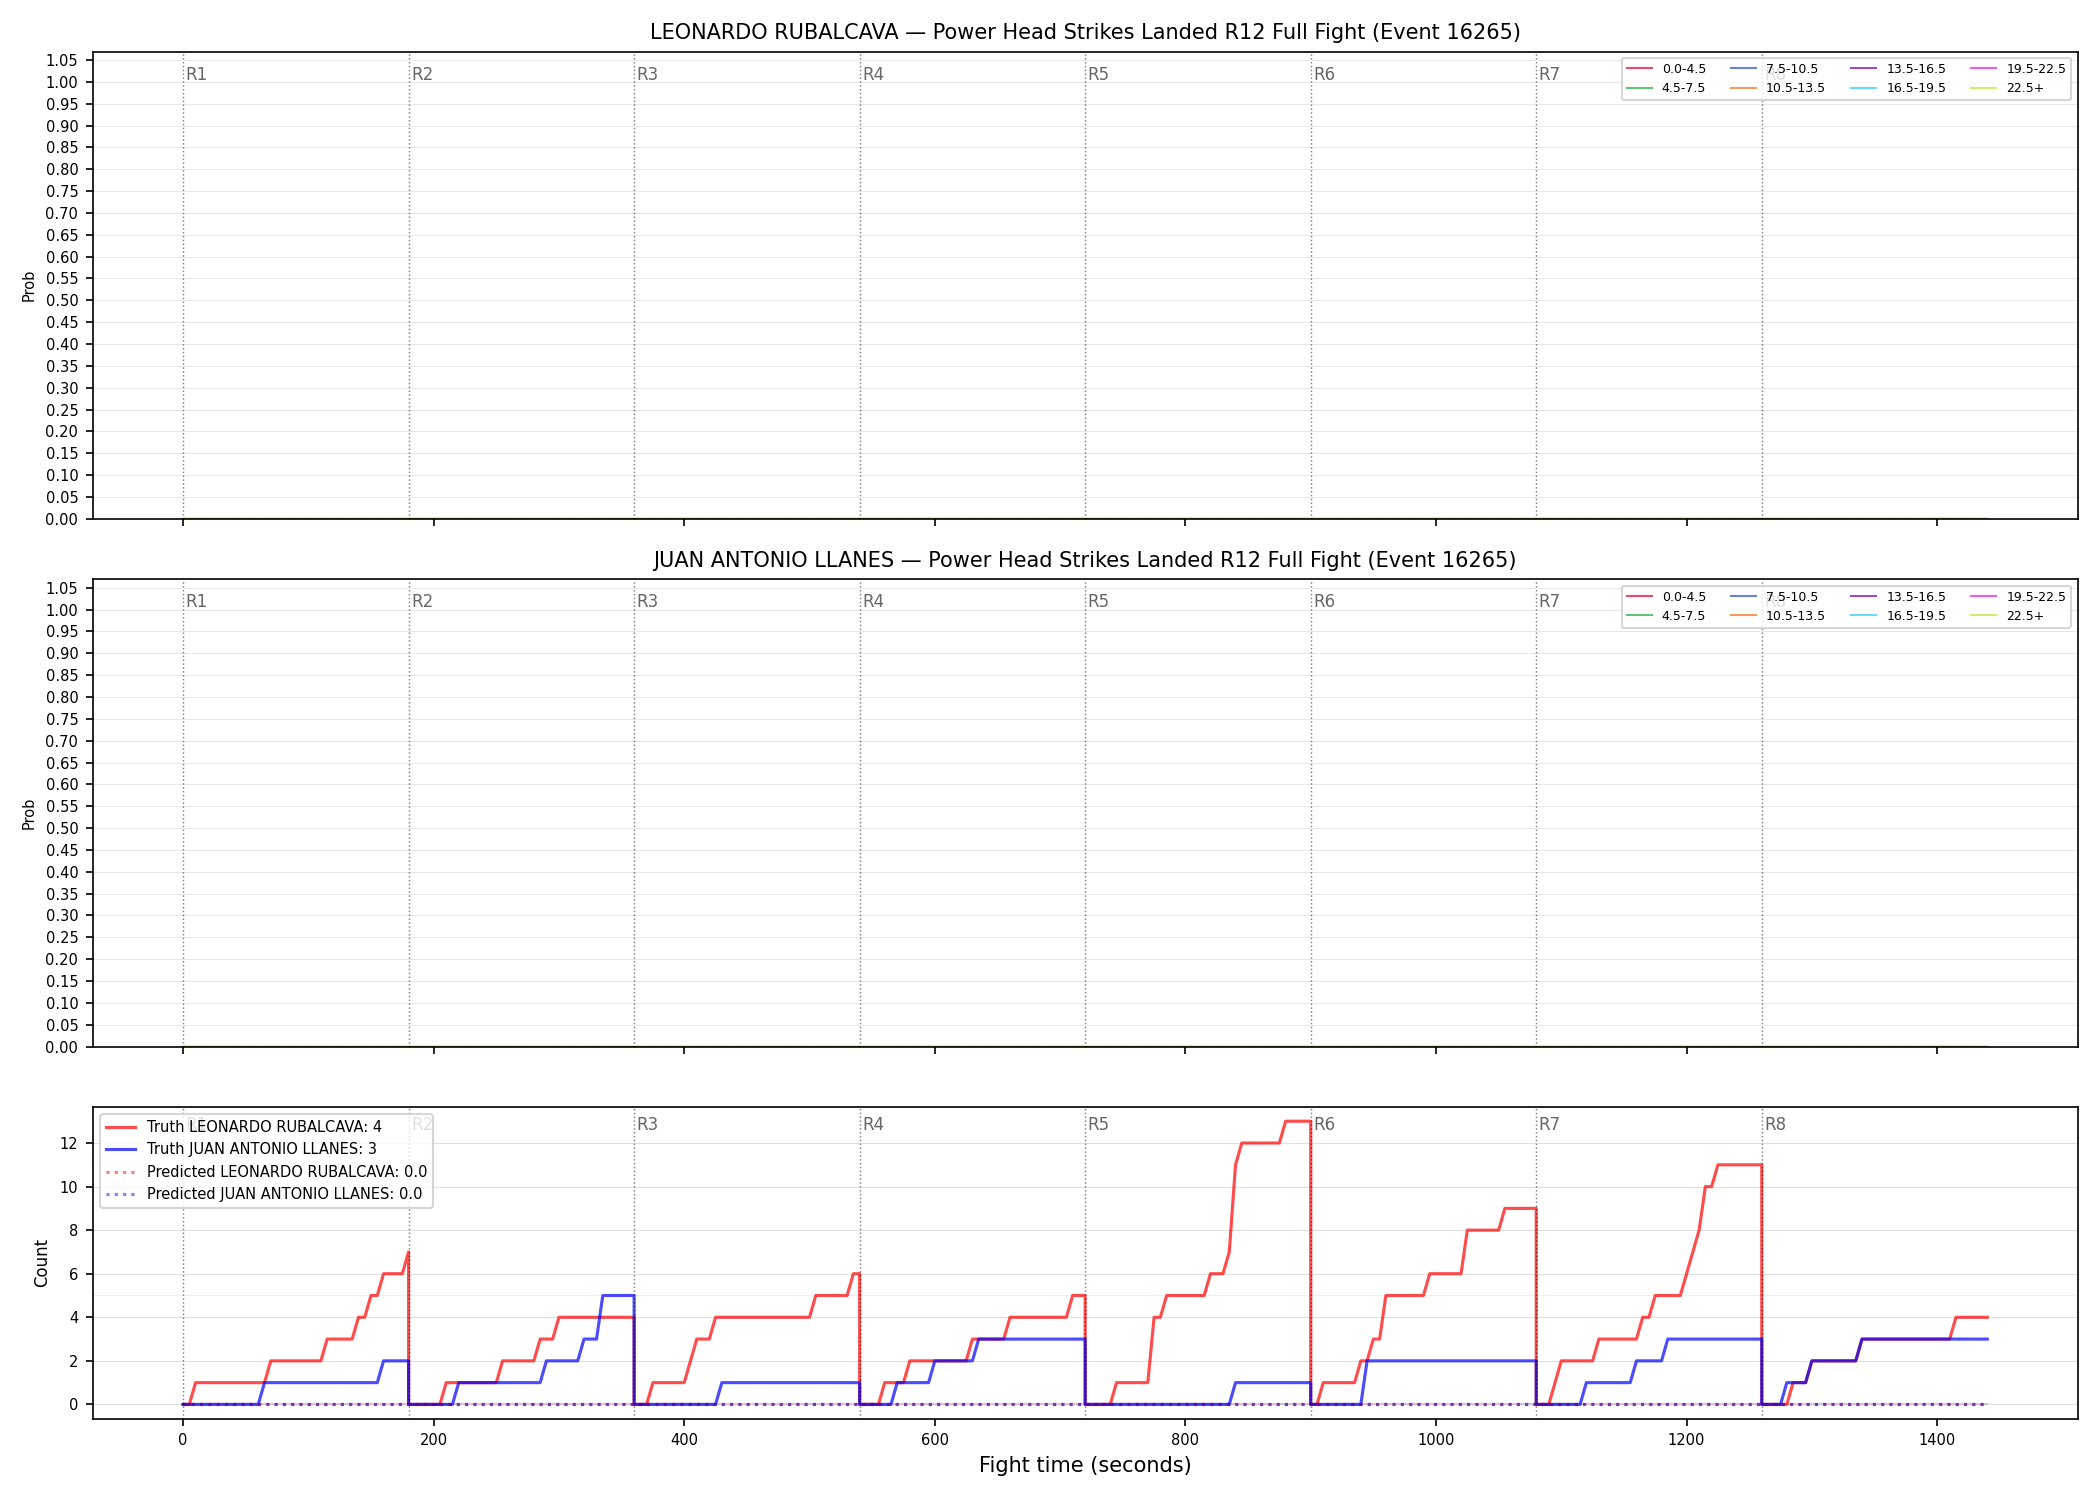Click the R7 round marker in middle chart
Viewport: 2100px width, 1500px height.
tap(1549, 601)
